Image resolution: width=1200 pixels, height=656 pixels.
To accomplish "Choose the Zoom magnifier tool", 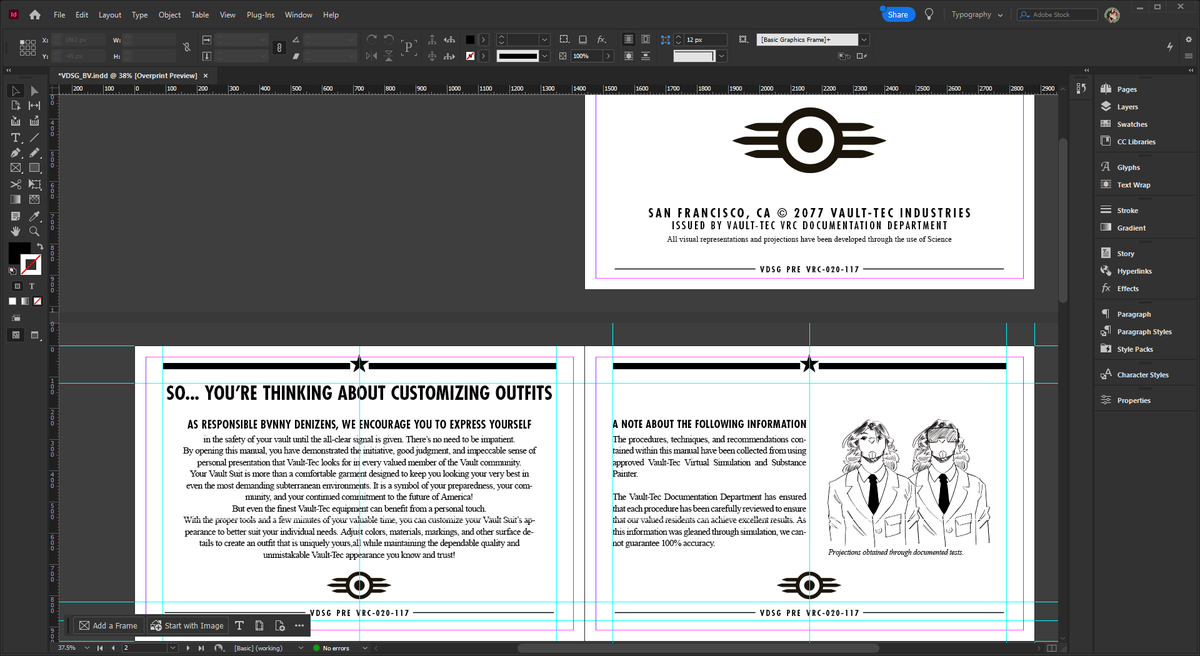I will (x=34, y=231).
